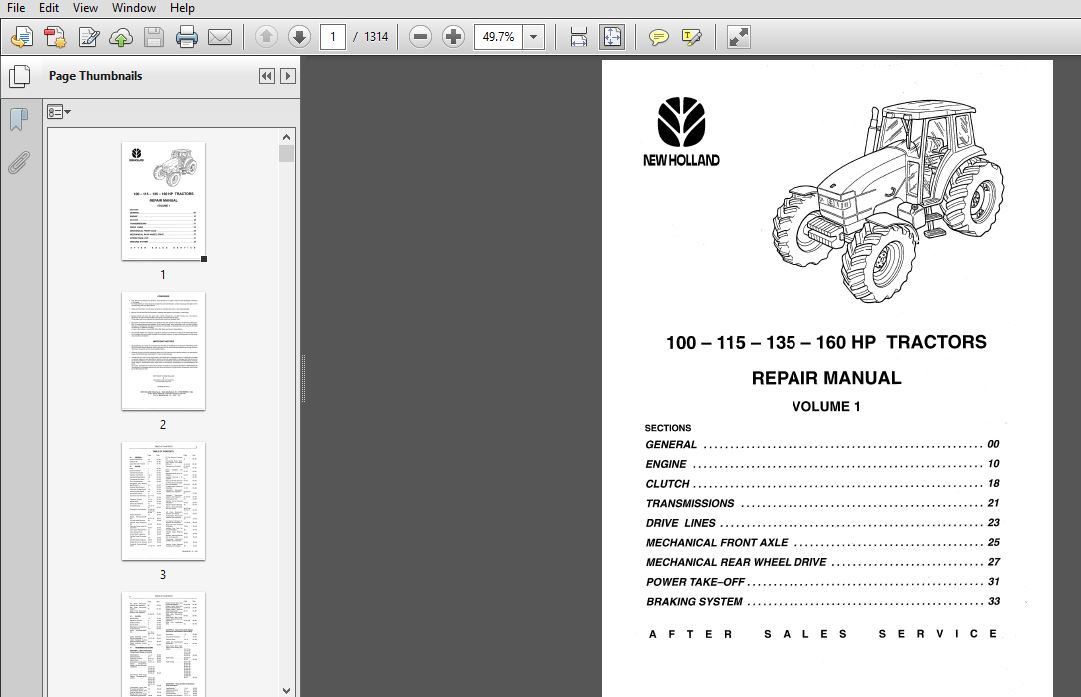Click the REPAIR MANUAL title text

826,378
